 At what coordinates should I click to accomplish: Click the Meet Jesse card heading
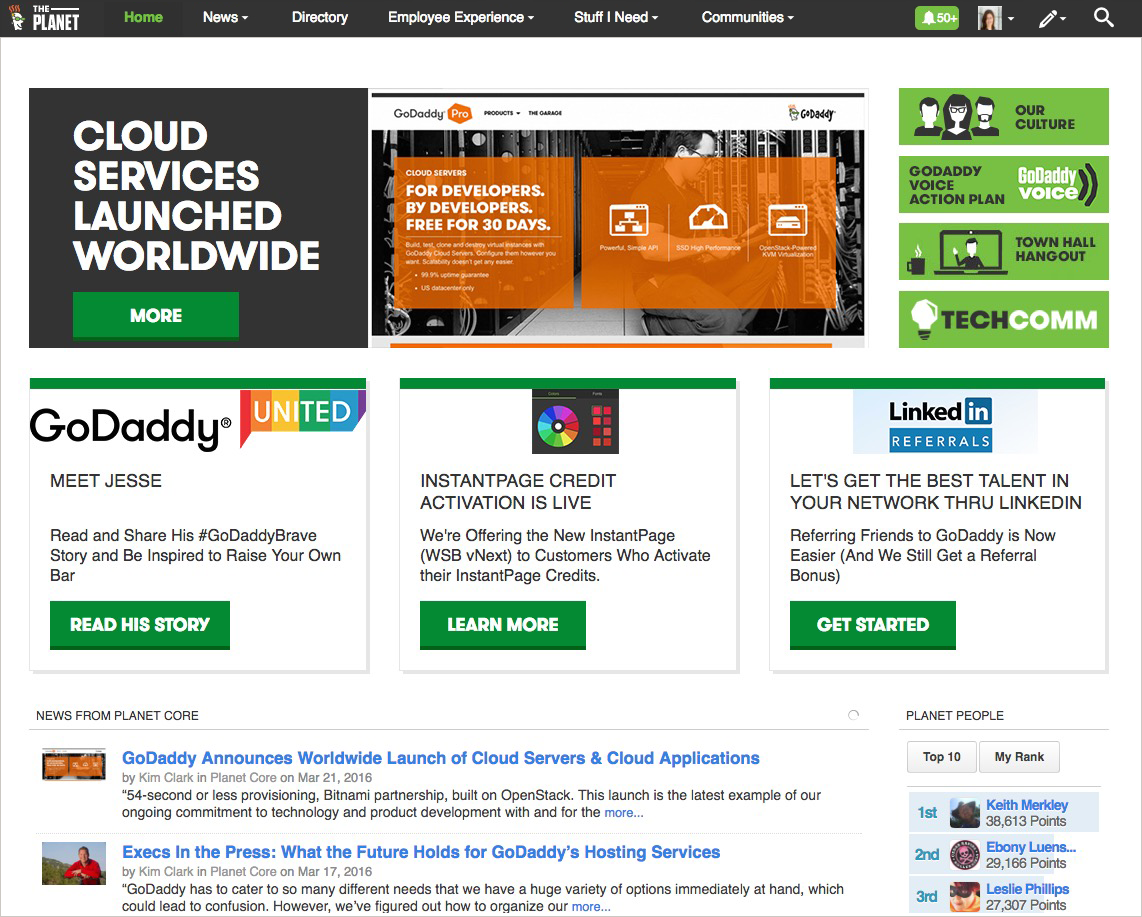point(106,481)
